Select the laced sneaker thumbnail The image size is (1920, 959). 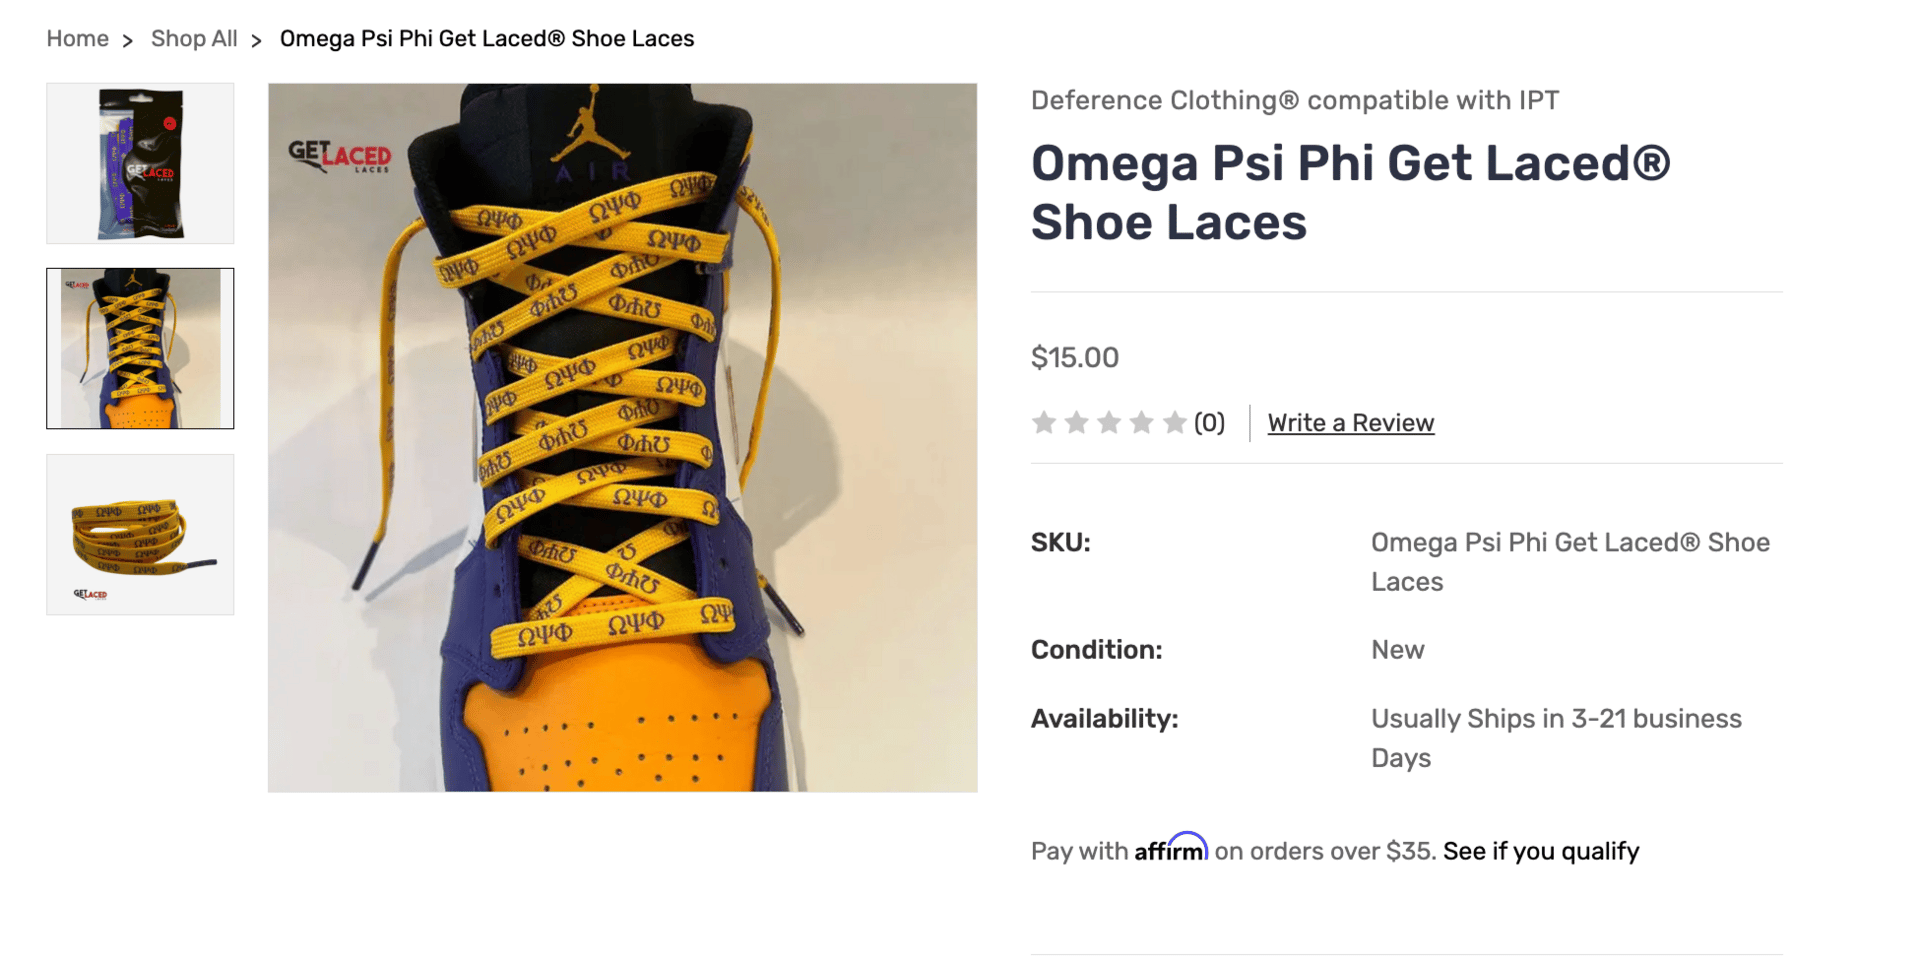(x=140, y=348)
